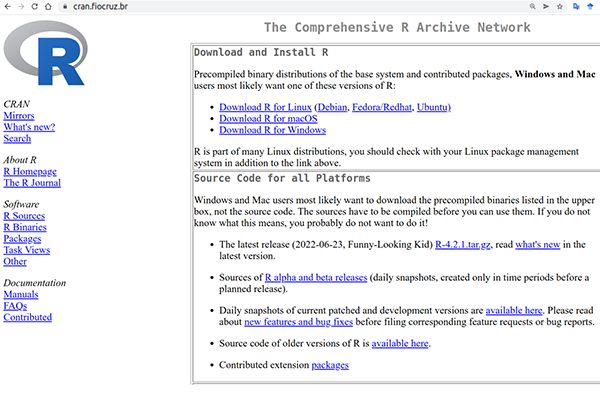Click the rightmost blue extension icon

tap(590, 7)
